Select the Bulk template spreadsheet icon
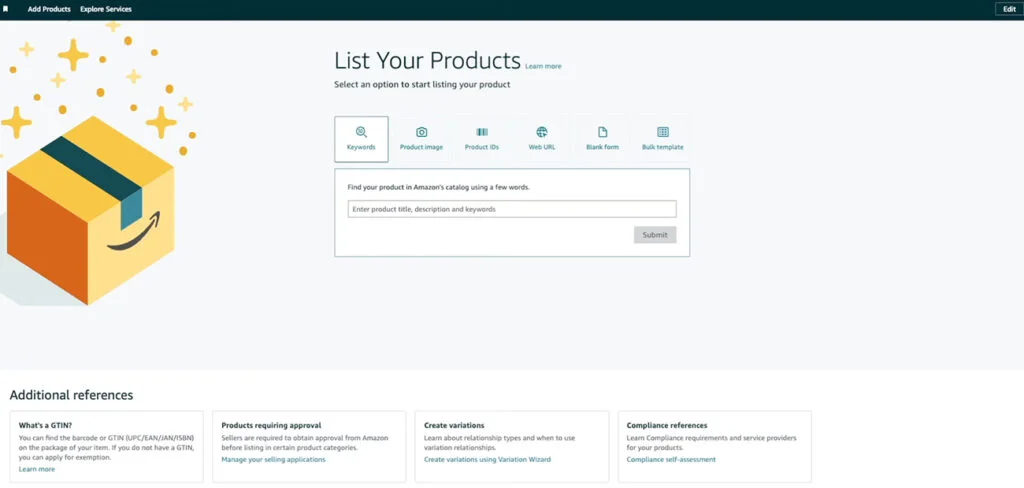This screenshot has width=1024, height=488. tap(663, 132)
